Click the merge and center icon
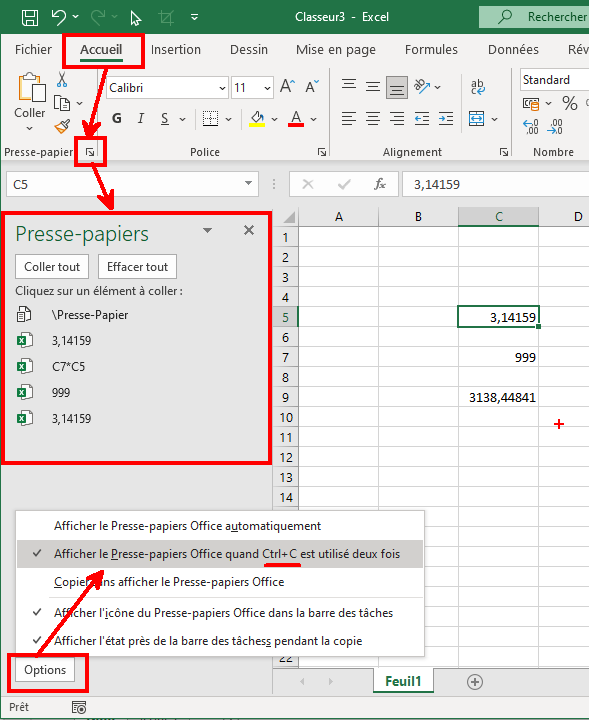Image resolution: width=589 pixels, height=720 pixels. pyautogui.click(x=477, y=119)
